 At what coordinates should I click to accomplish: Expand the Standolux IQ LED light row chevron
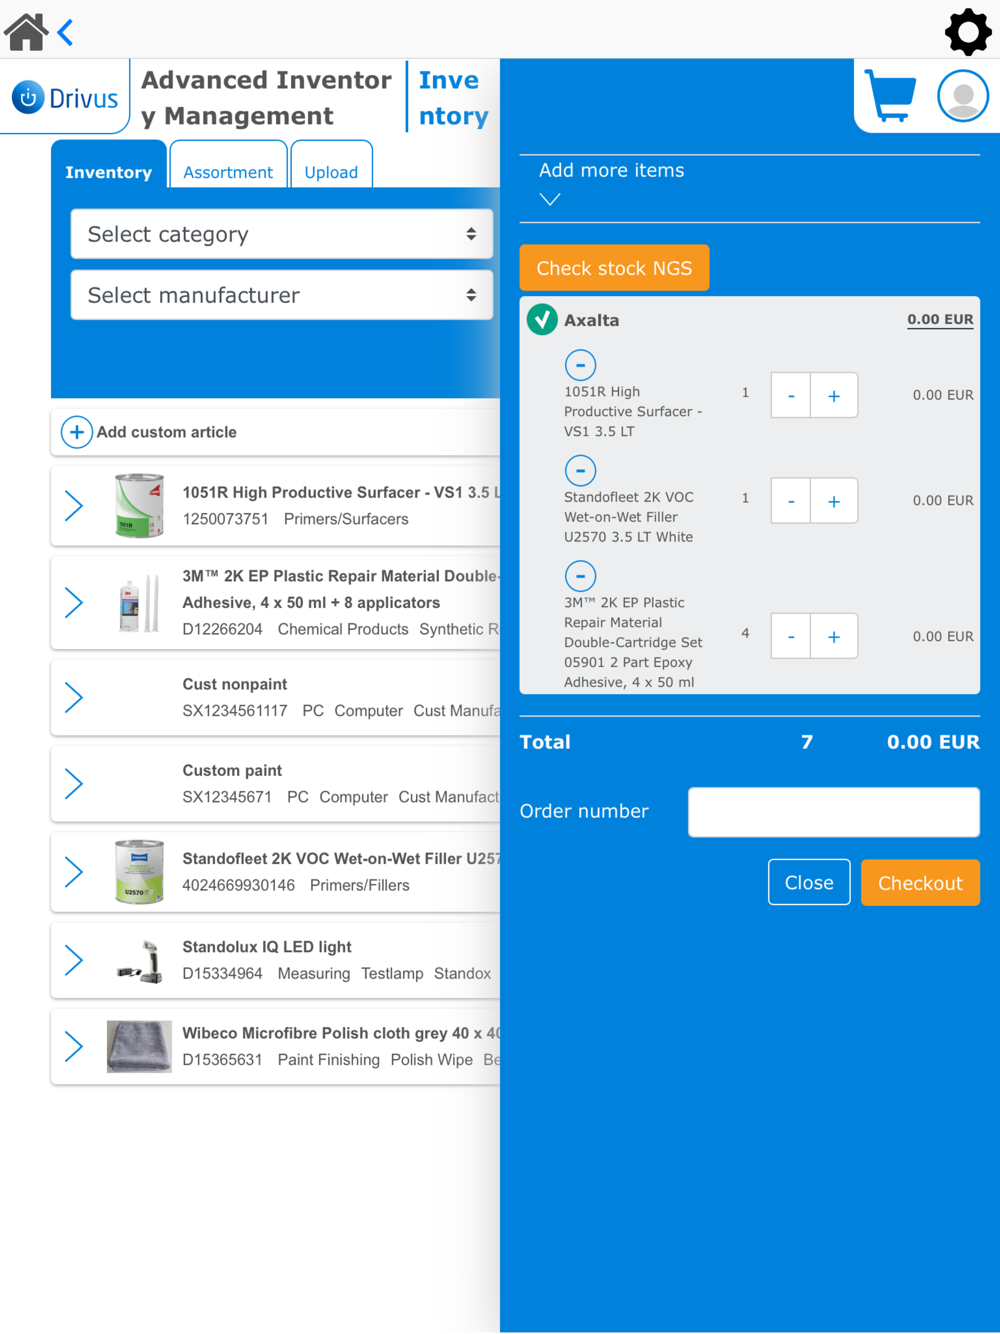tap(74, 960)
